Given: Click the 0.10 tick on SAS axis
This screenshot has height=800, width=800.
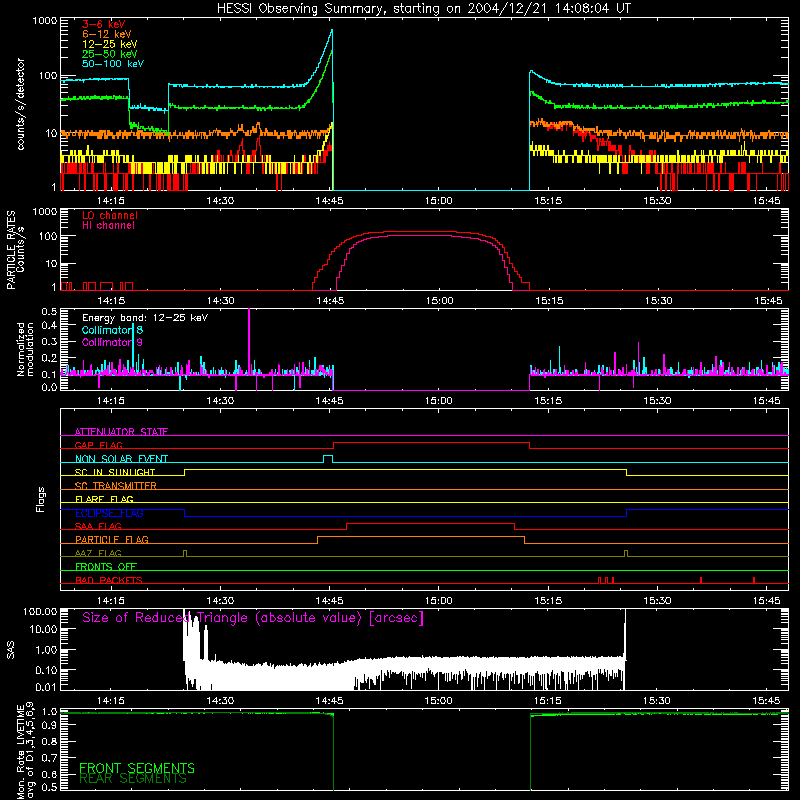Looking at the screenshot, I should tap(46, 670).
